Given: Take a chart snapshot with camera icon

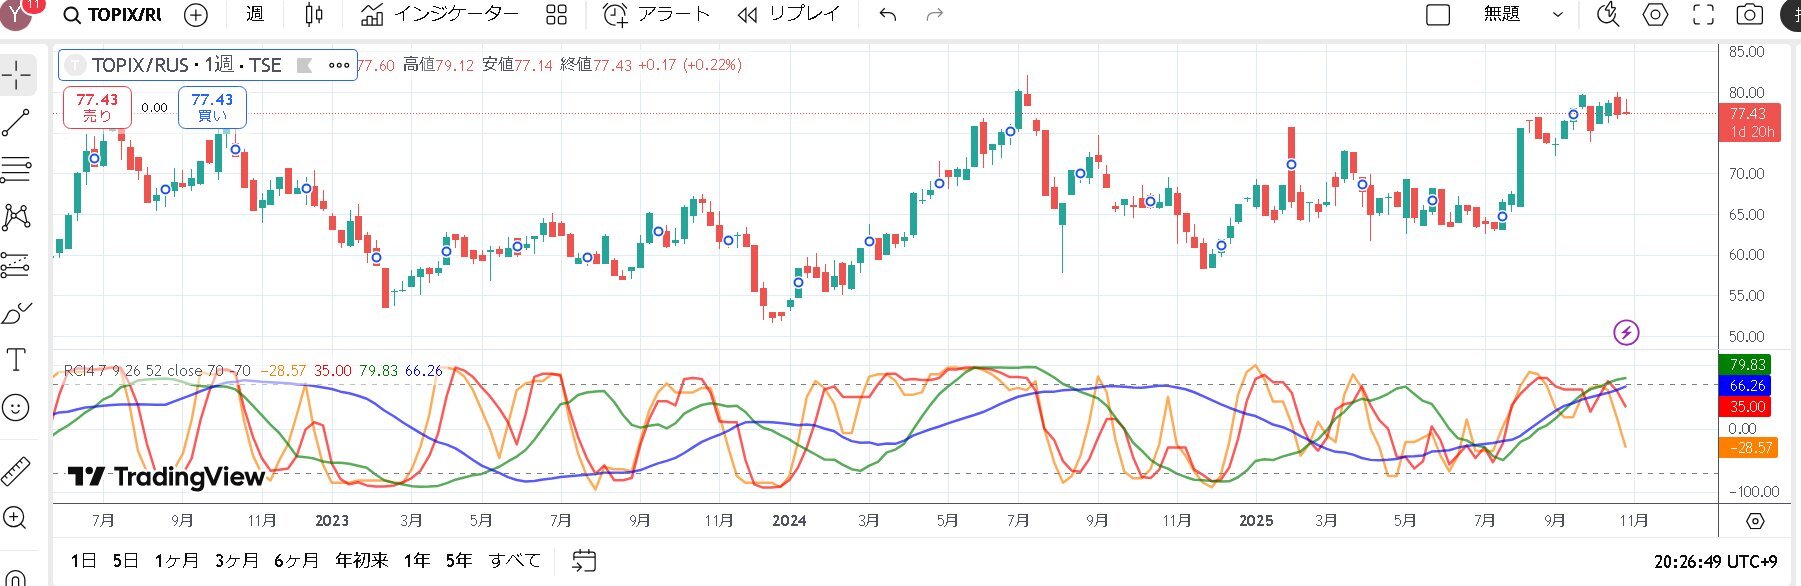Looking at the screenshot, I should [x=1749, y=15].
